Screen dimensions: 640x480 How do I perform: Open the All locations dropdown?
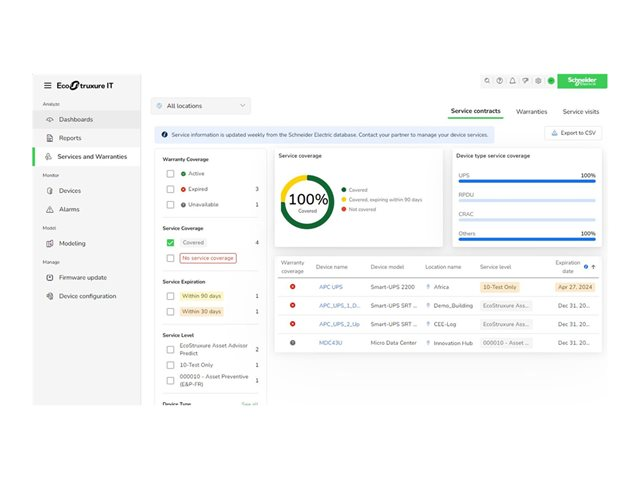click(x=201, y=105)
